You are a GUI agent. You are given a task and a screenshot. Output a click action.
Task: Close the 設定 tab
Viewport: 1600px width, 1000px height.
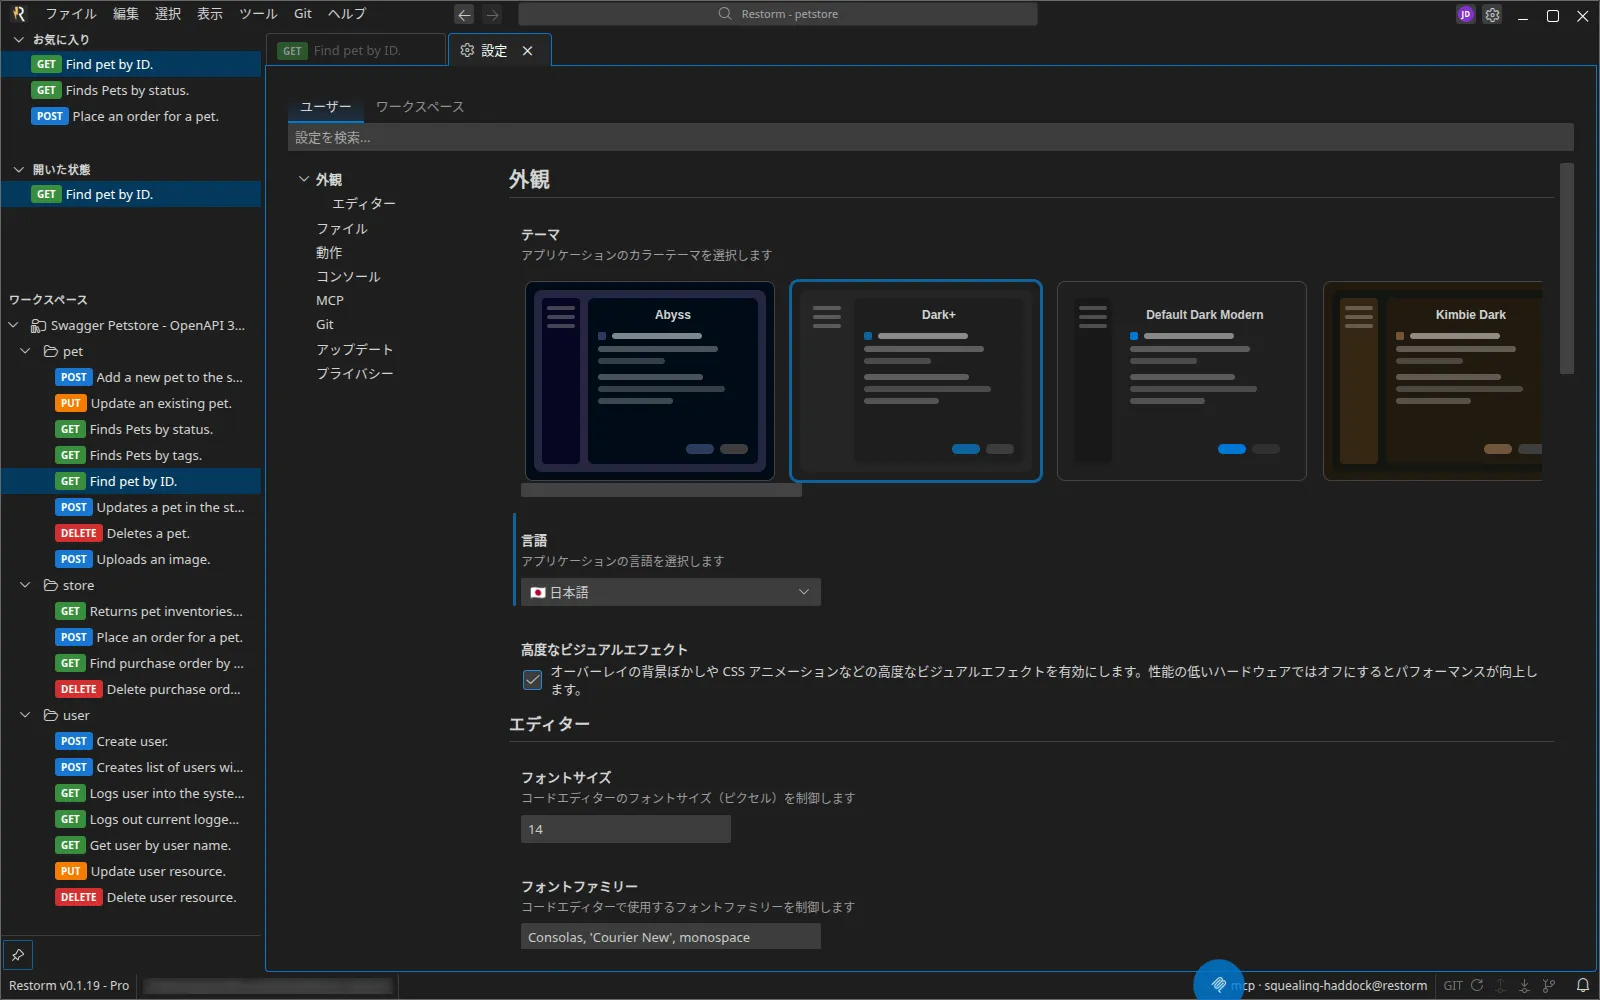tap(527, 50)
